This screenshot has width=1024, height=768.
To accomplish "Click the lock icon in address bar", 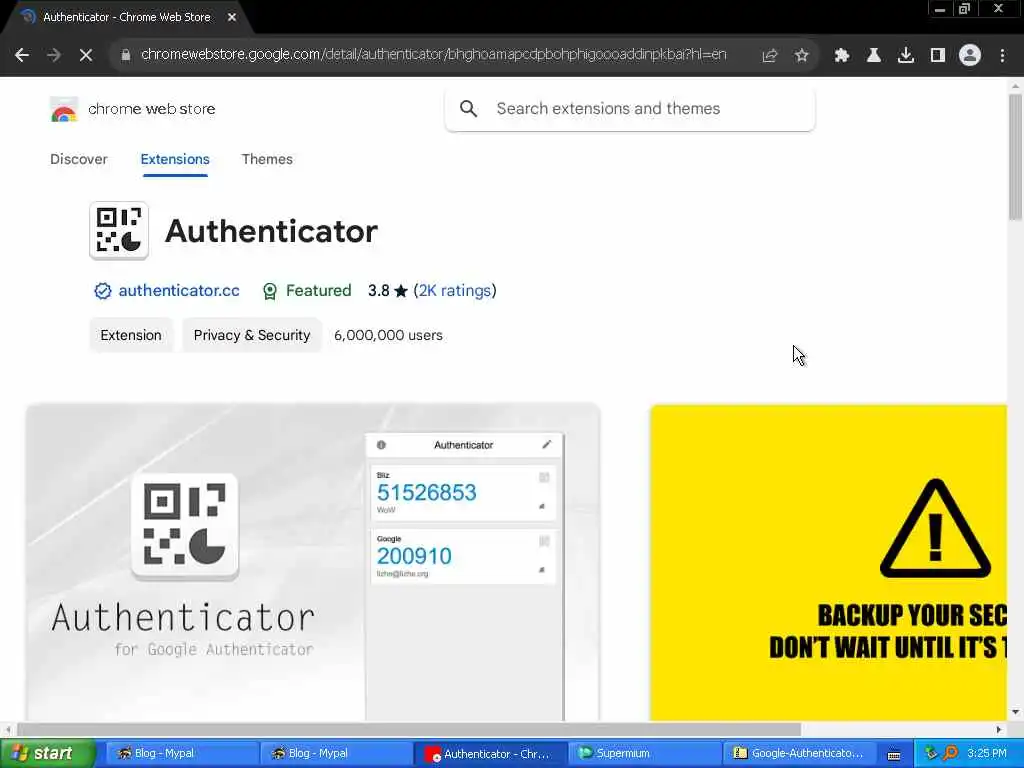I will pyautogui.click(x=126, y=55).
